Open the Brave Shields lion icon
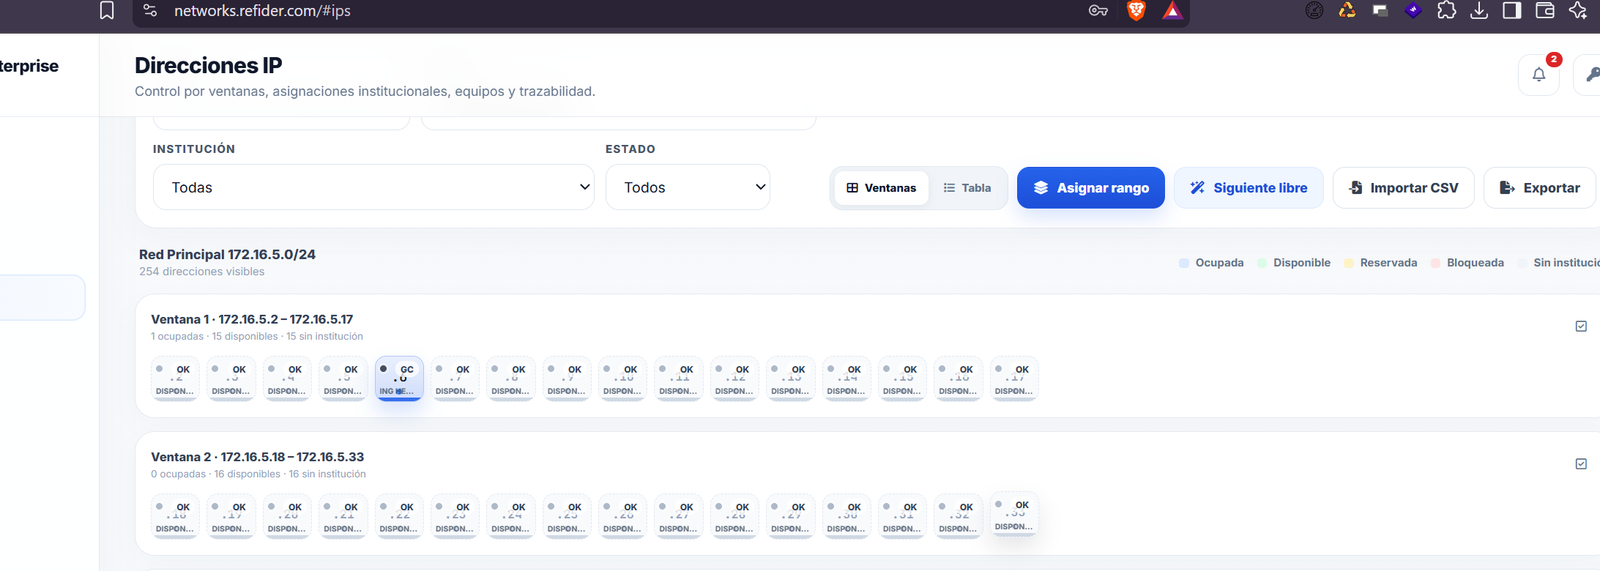 1136,11
